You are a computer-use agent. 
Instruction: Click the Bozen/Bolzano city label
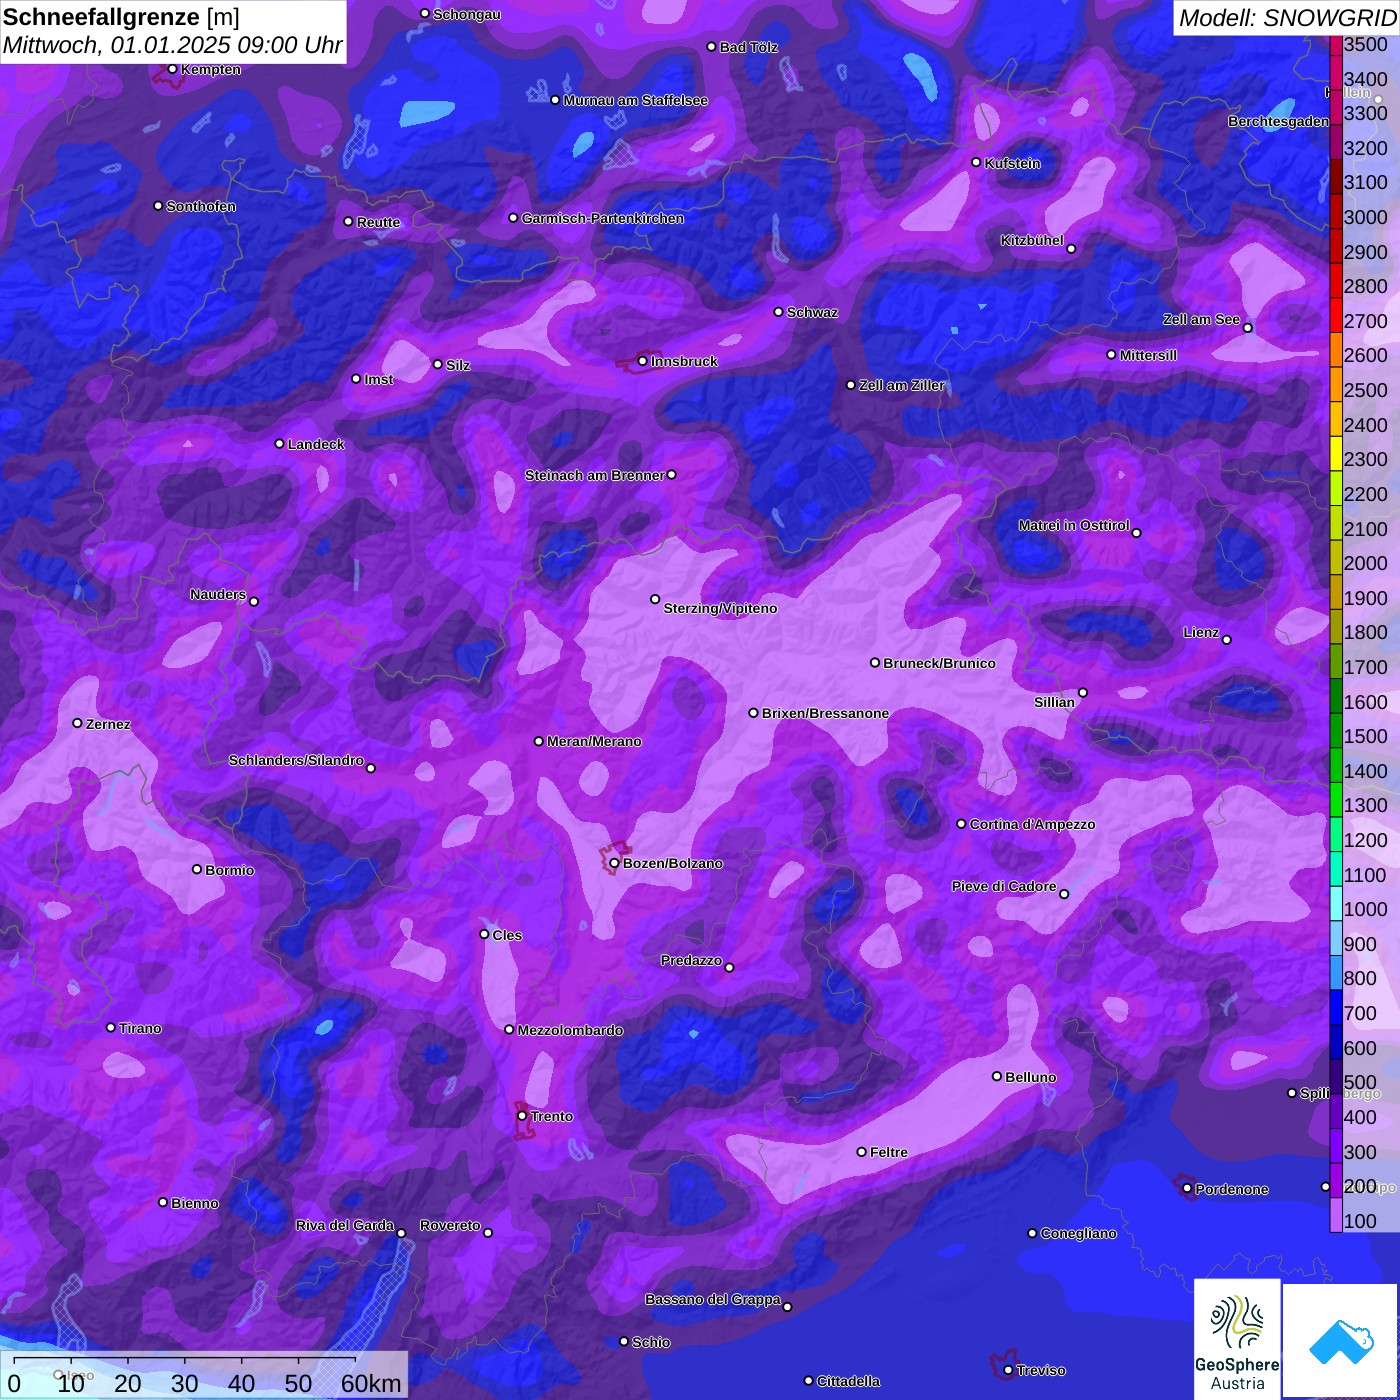tap(672, 863)
